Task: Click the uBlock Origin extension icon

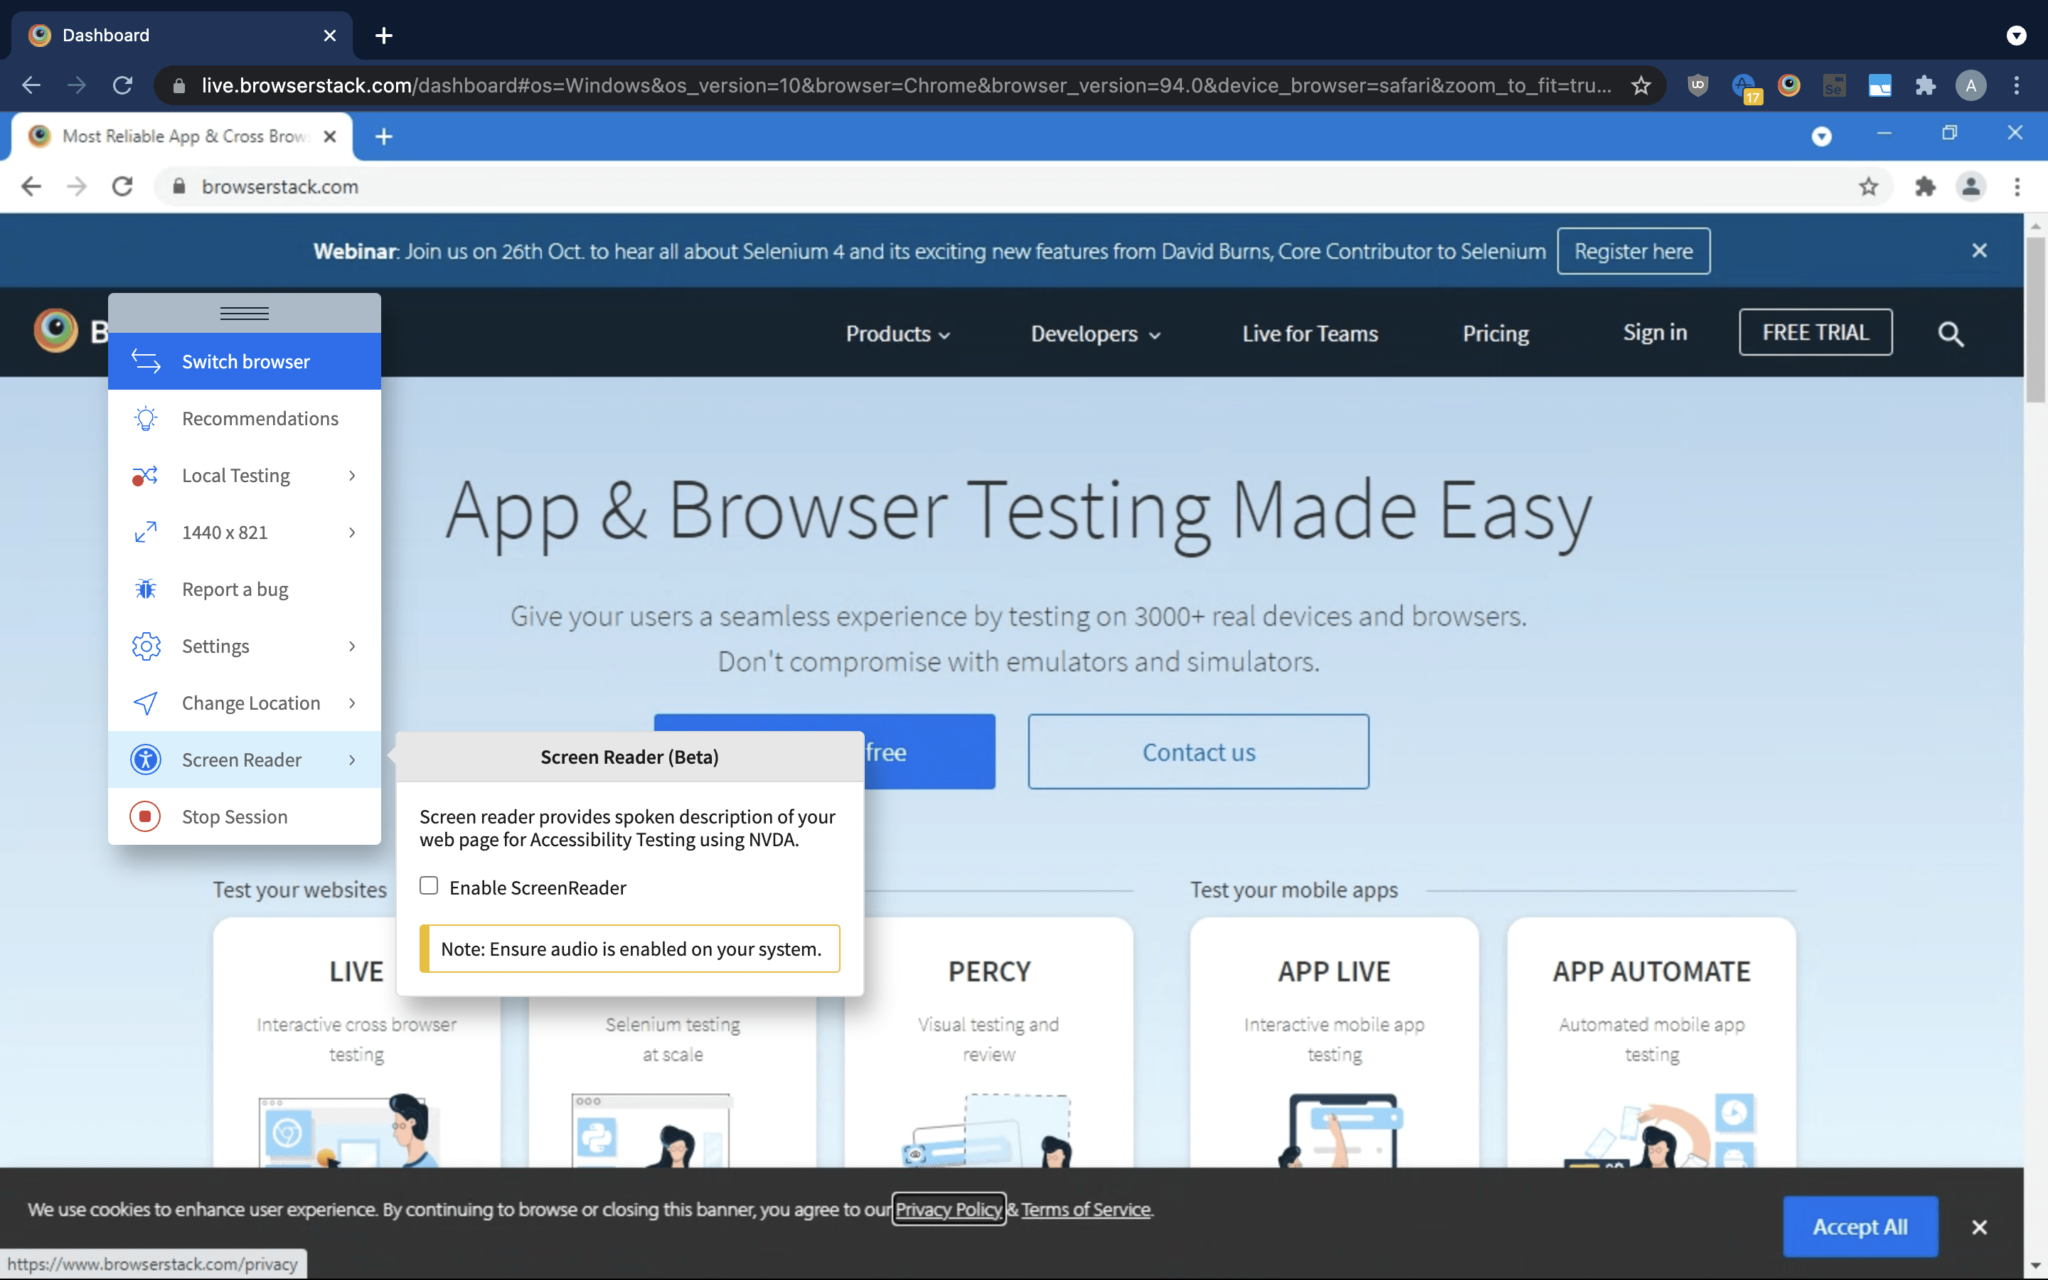Action: point(1697,85)
